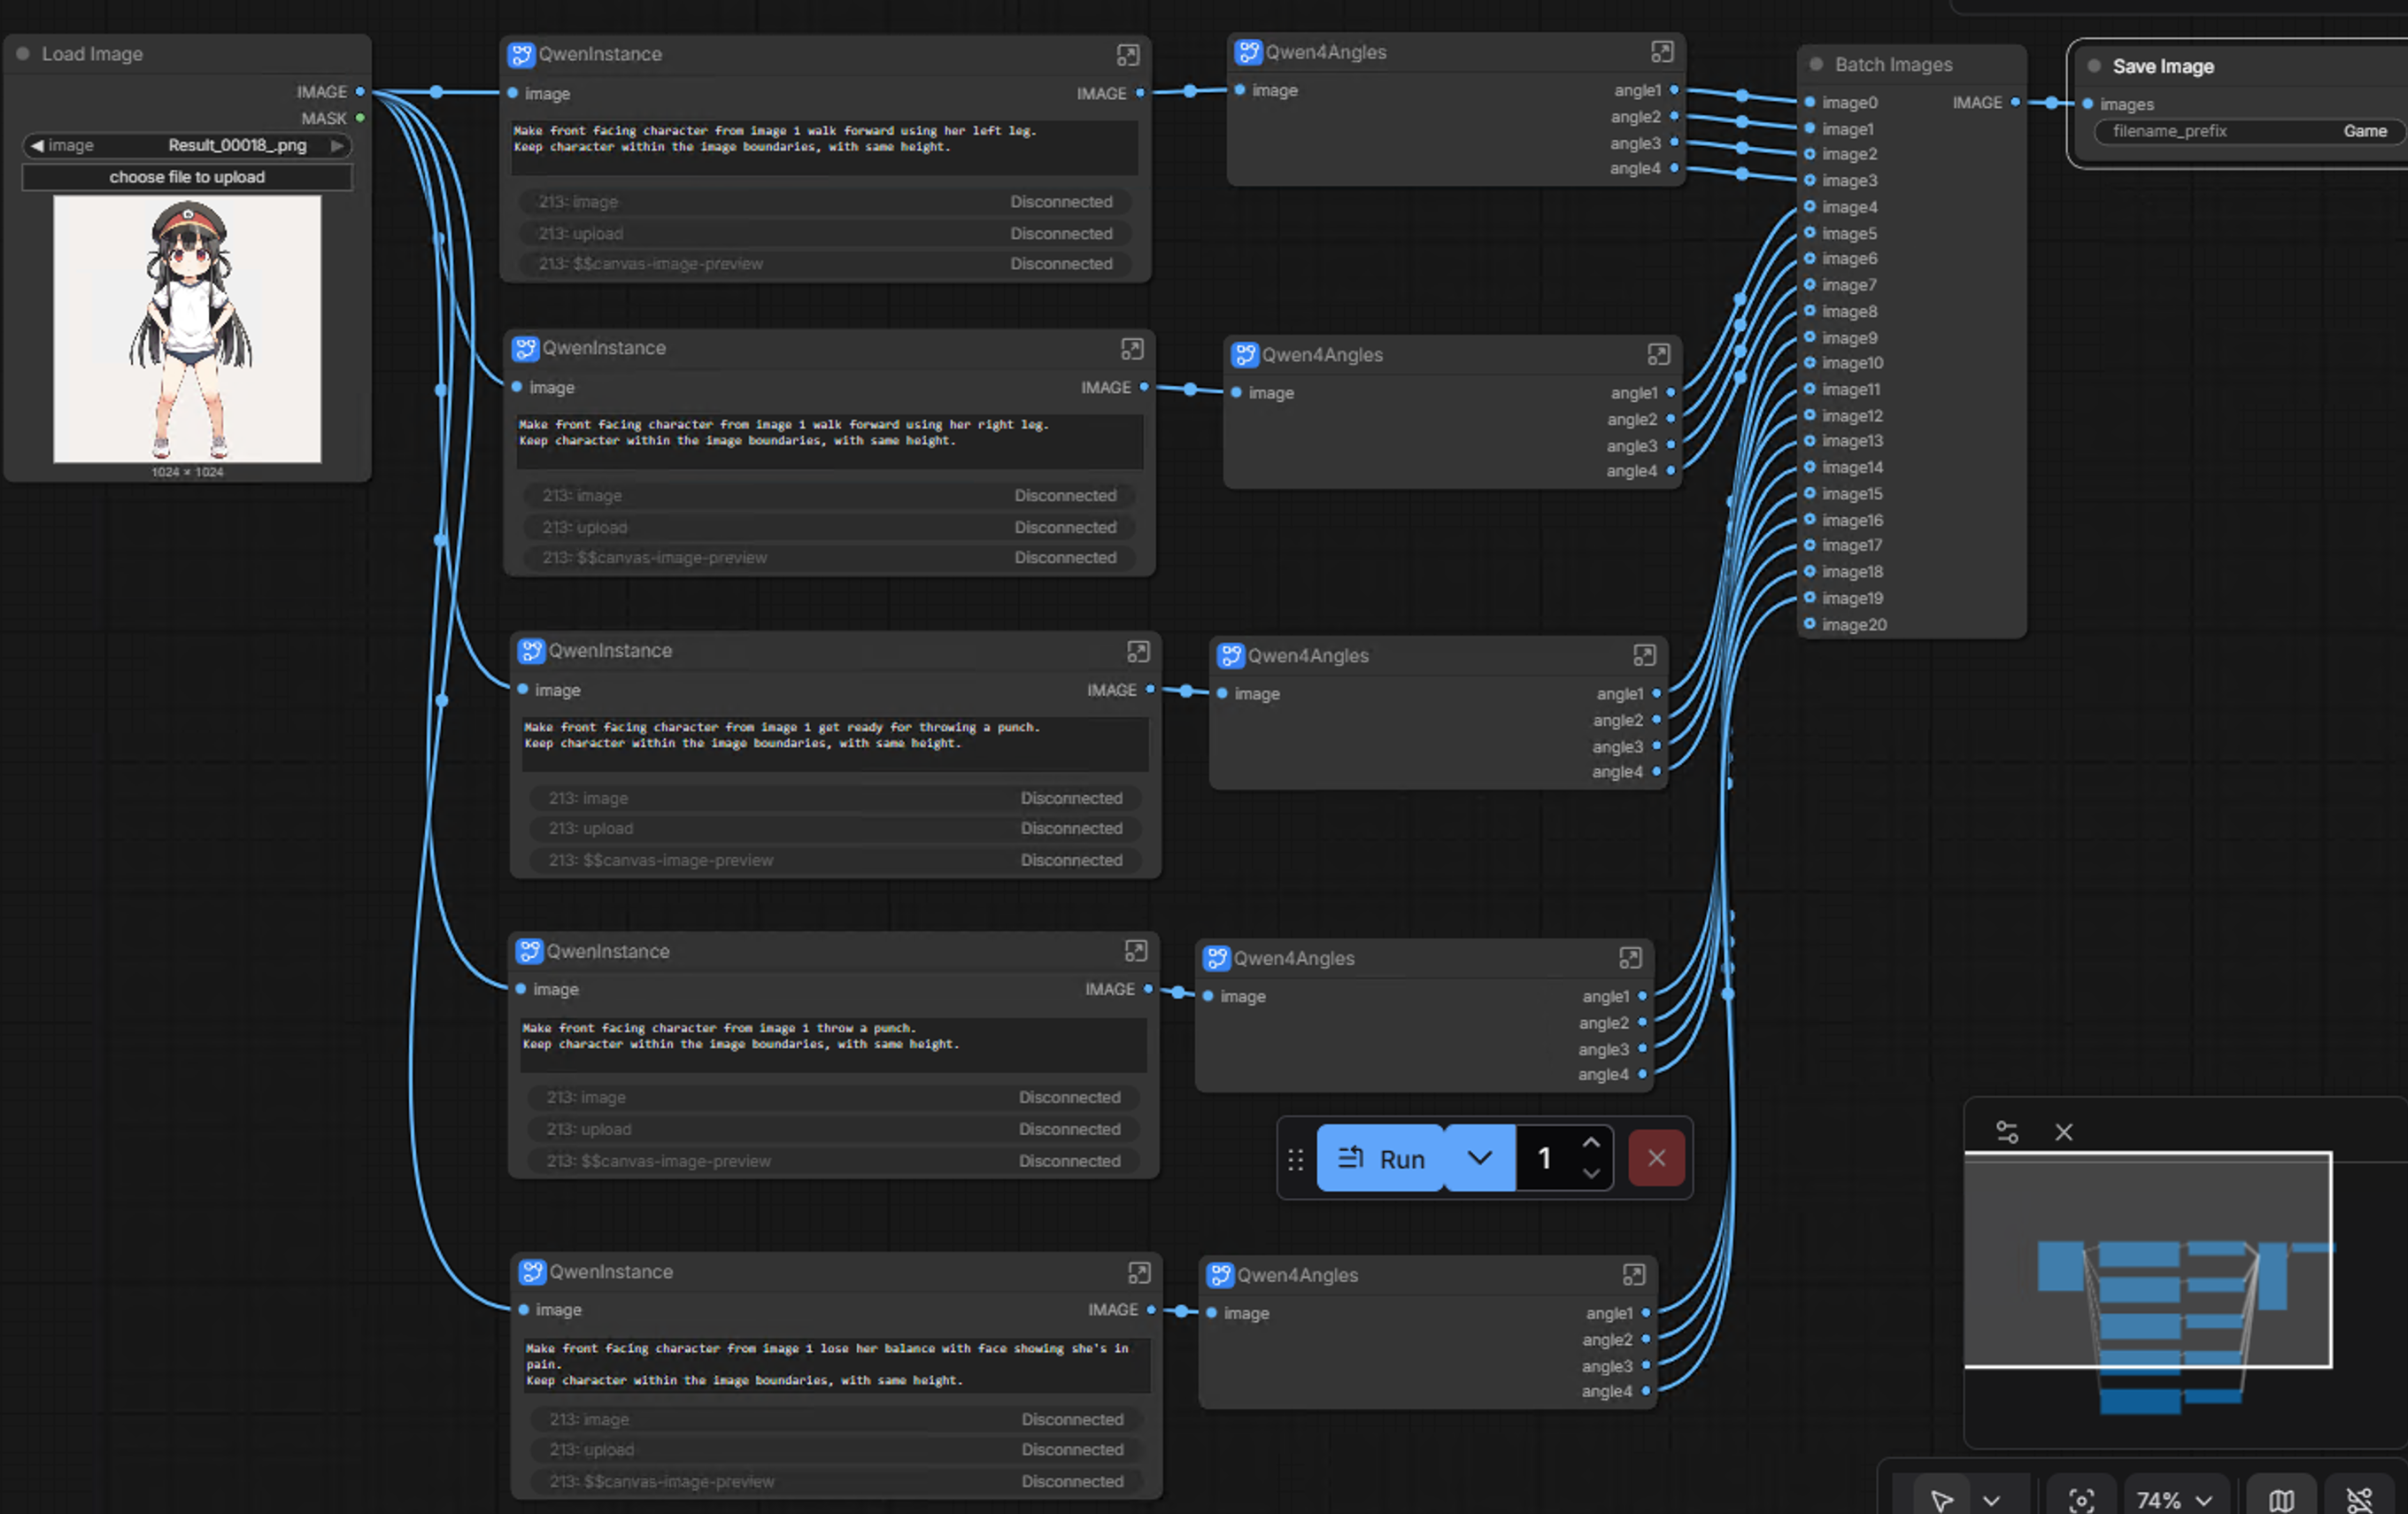The height and width of the screenshot is (1514, 2408).
Task: Enter subgraph of punch QwenInstance node
Action: pos(1135,951)
